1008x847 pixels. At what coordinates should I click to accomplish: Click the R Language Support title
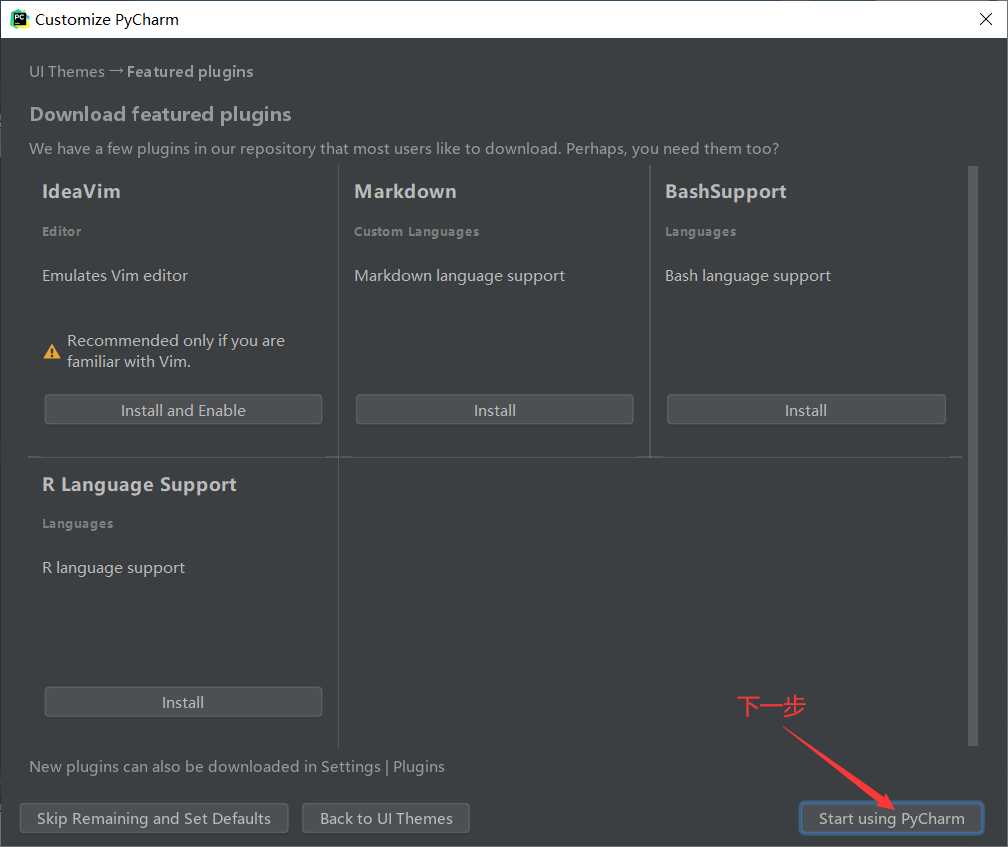pos(139,485)
